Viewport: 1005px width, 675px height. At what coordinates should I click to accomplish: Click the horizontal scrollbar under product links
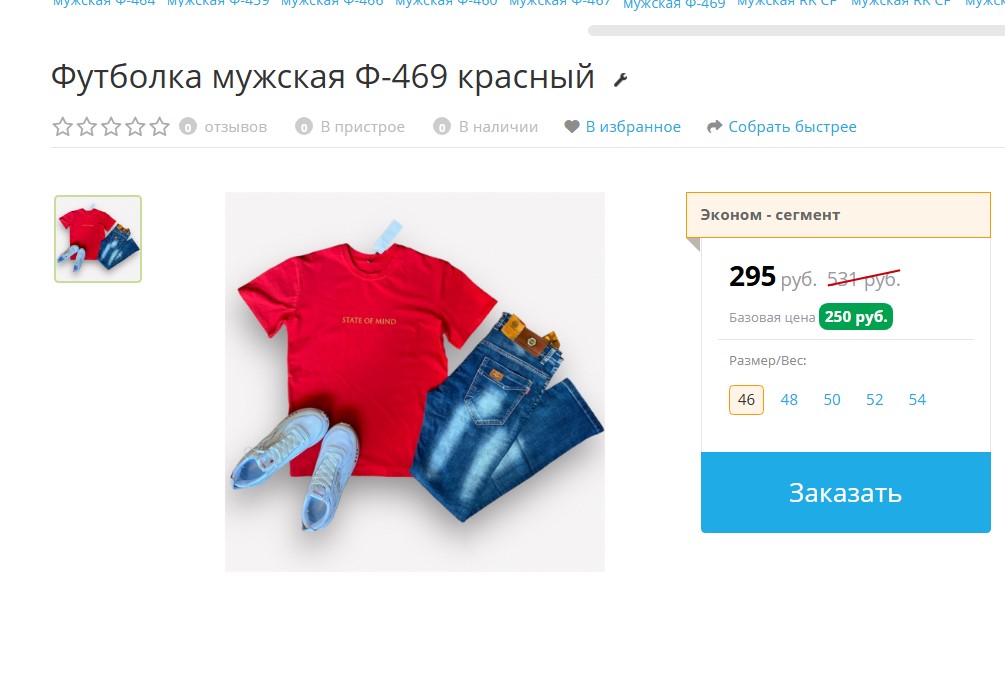(796, 31)
